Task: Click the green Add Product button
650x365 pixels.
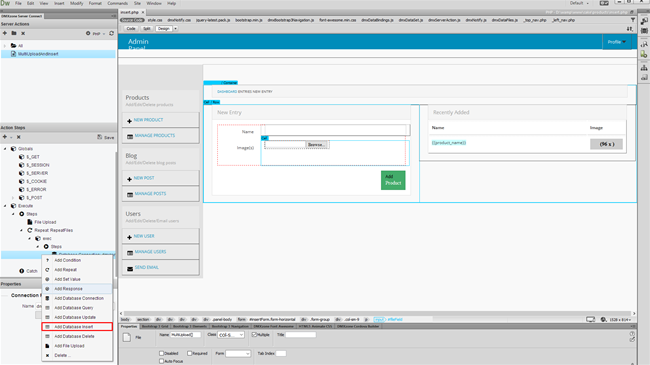Action: point(393,180)
